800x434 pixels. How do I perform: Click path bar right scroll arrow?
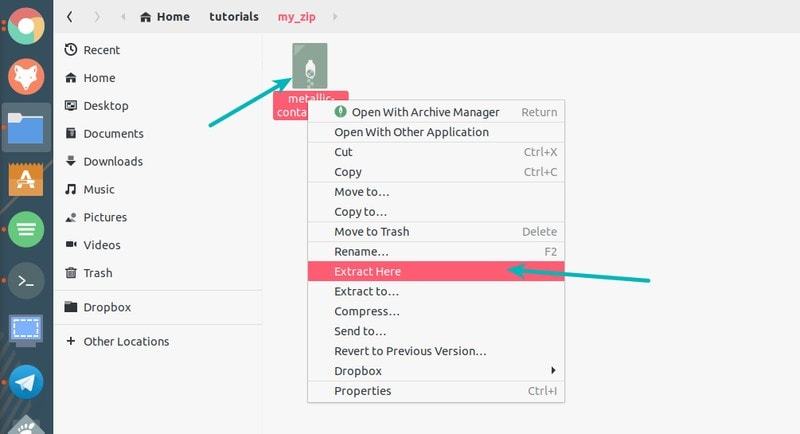point(334,17)
